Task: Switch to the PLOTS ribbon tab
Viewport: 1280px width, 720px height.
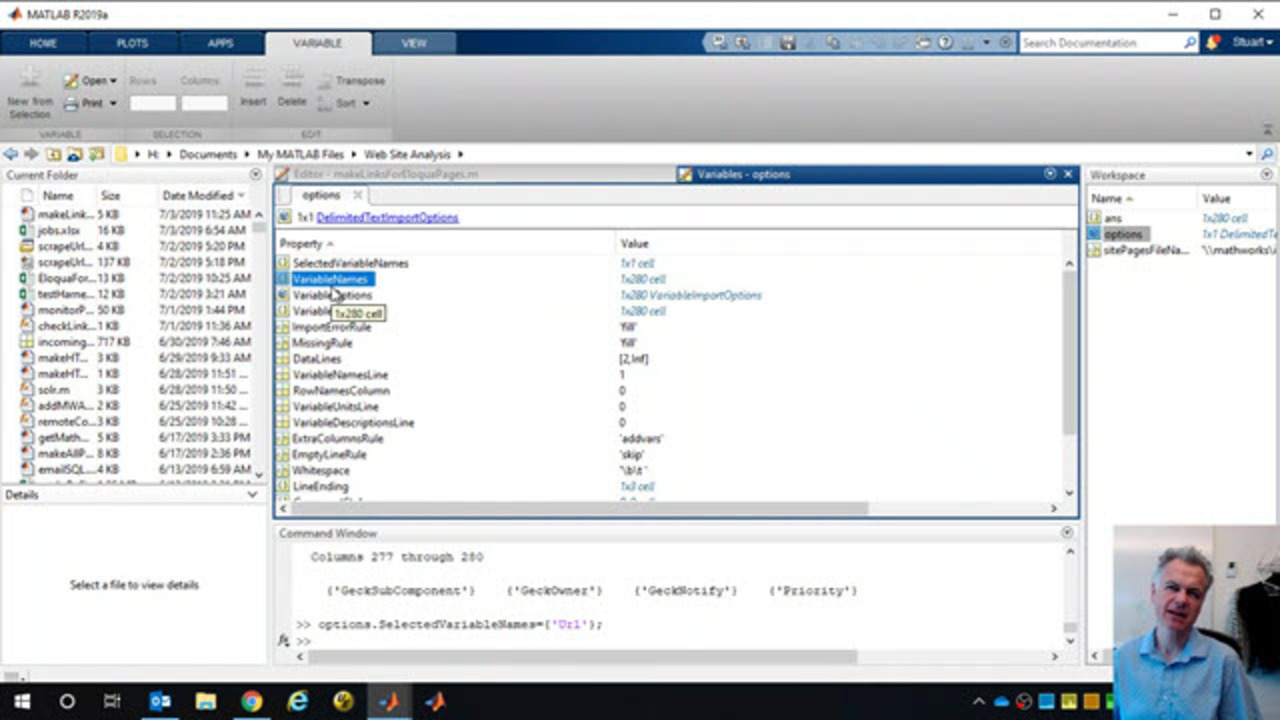Action: pos(132,43)
